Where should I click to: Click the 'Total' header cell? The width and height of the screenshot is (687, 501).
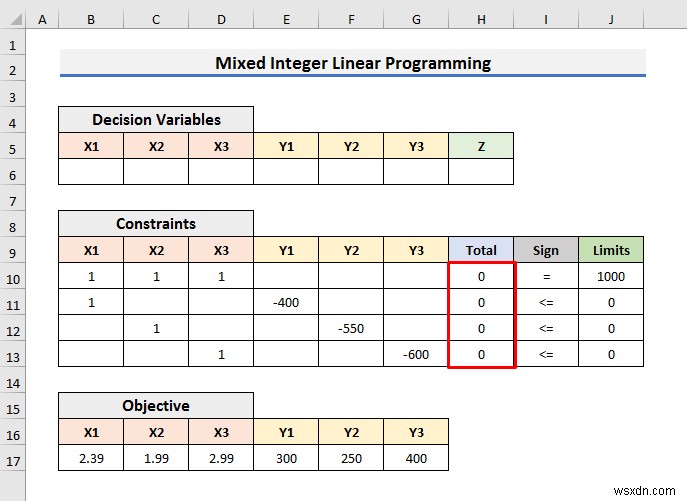481,250
